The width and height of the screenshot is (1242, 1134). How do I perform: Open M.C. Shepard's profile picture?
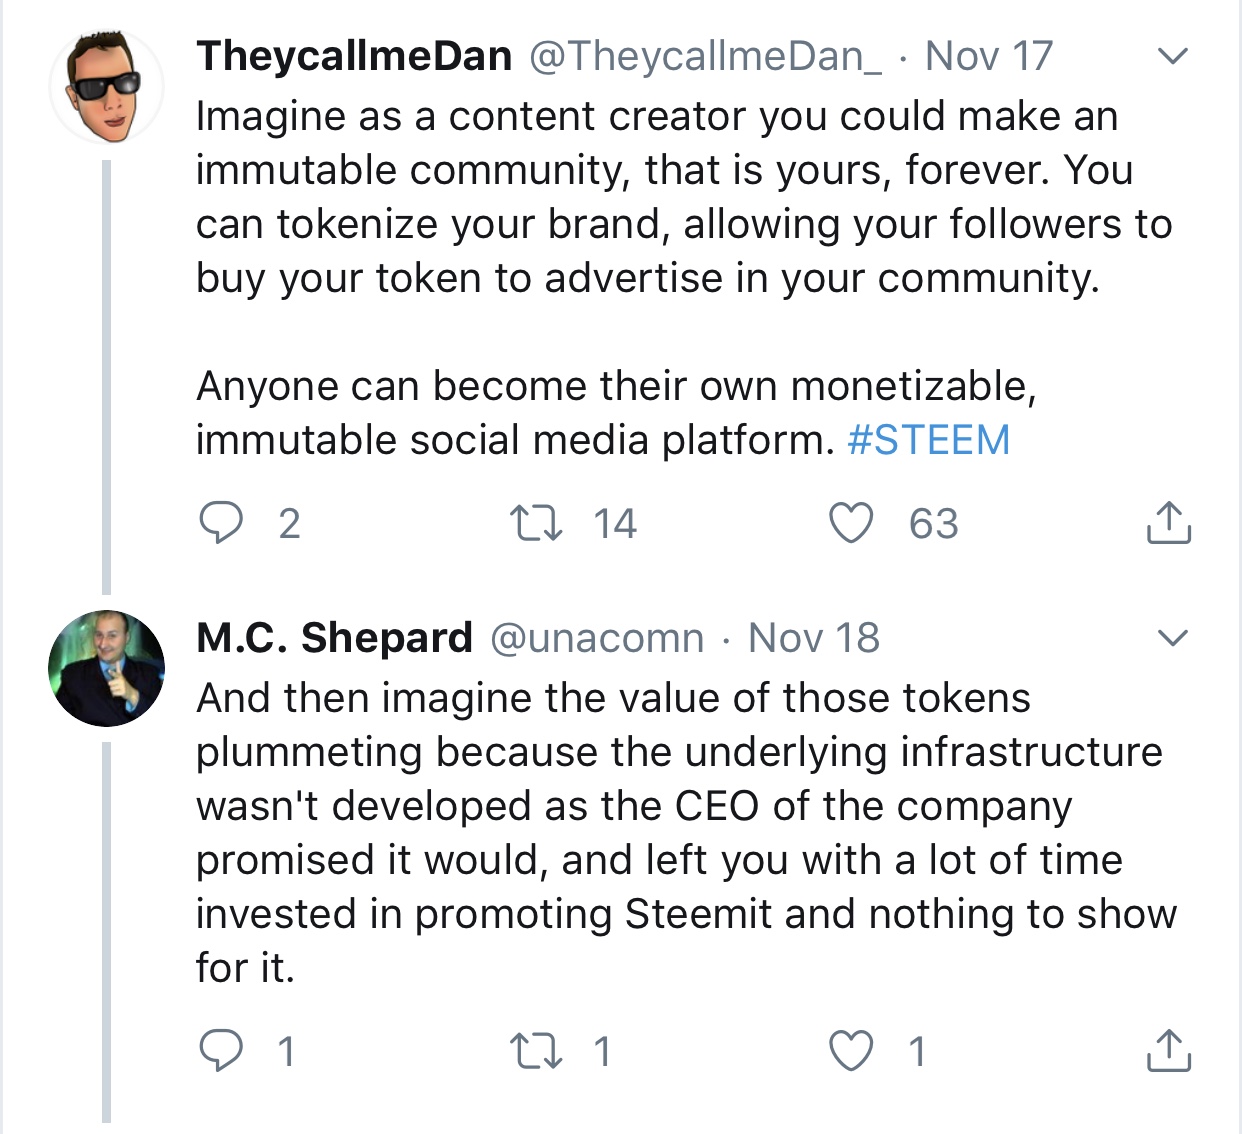click(x=107, y=667)
